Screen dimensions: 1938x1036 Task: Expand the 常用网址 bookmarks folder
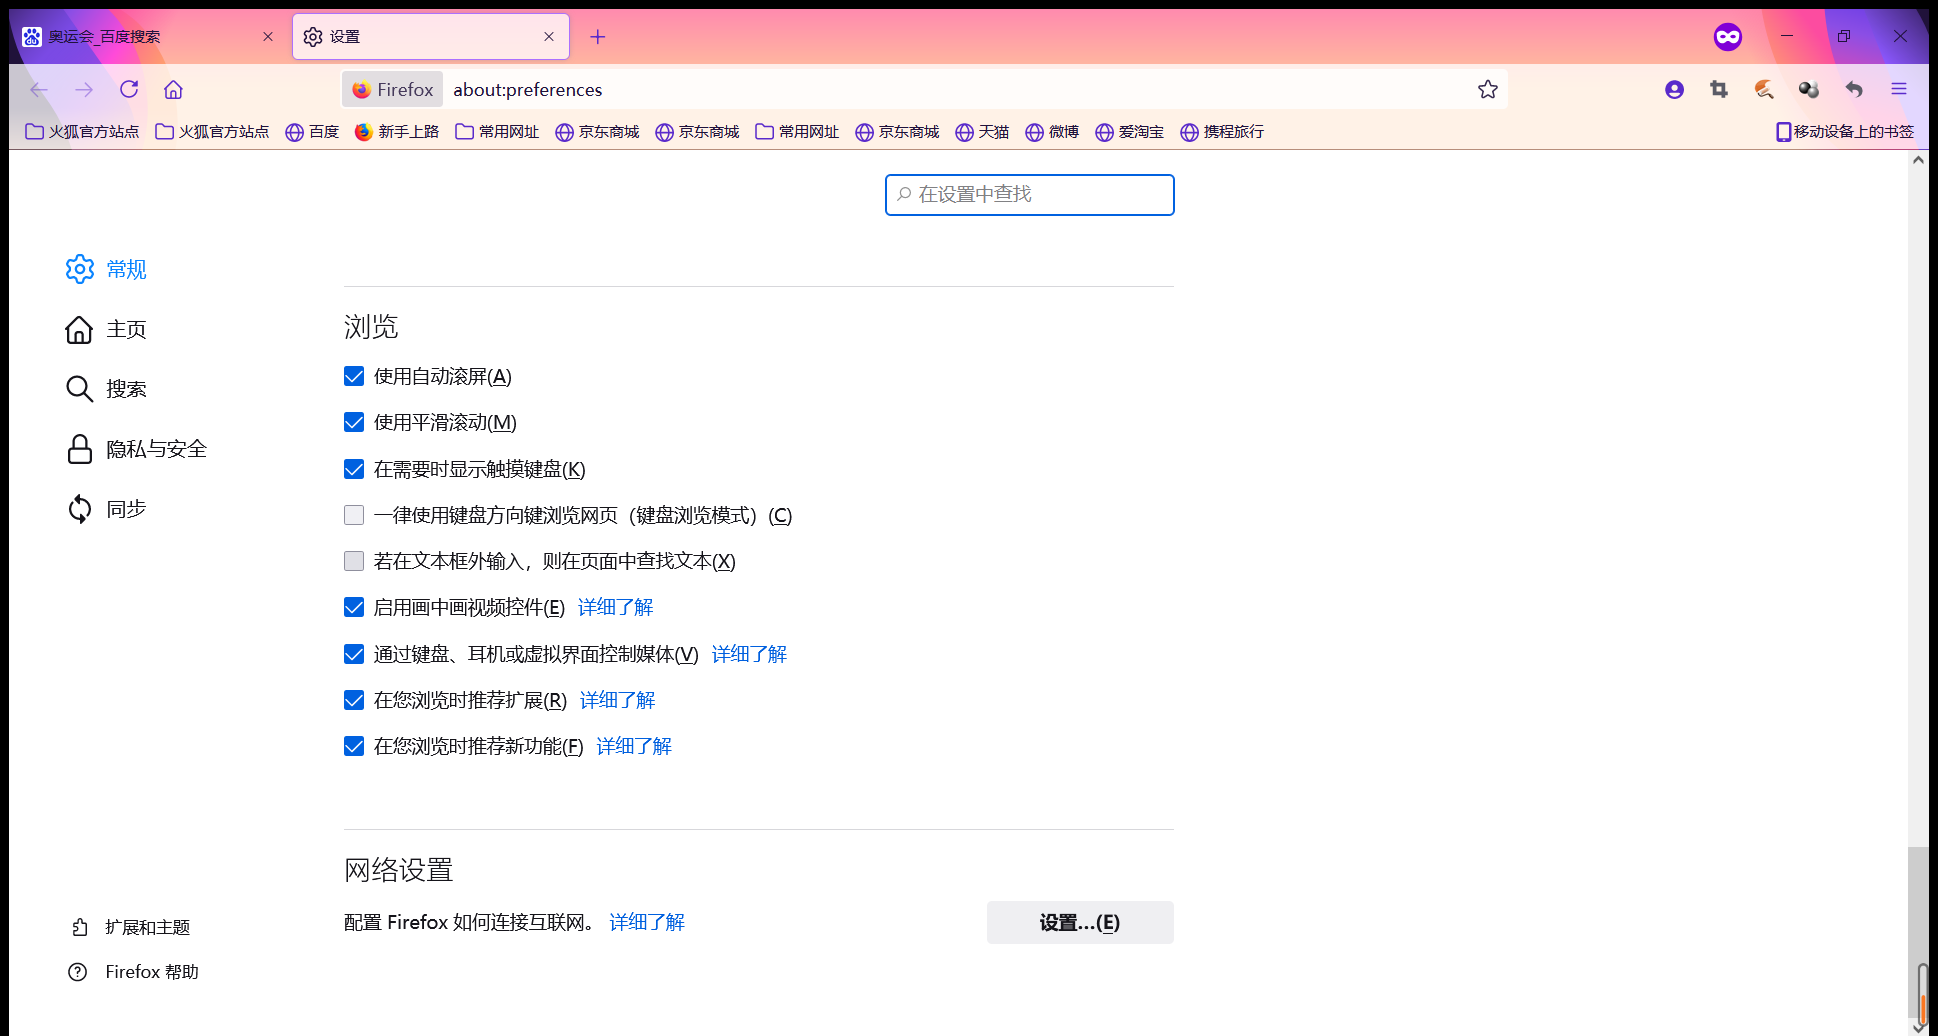[x=497, y=131]
